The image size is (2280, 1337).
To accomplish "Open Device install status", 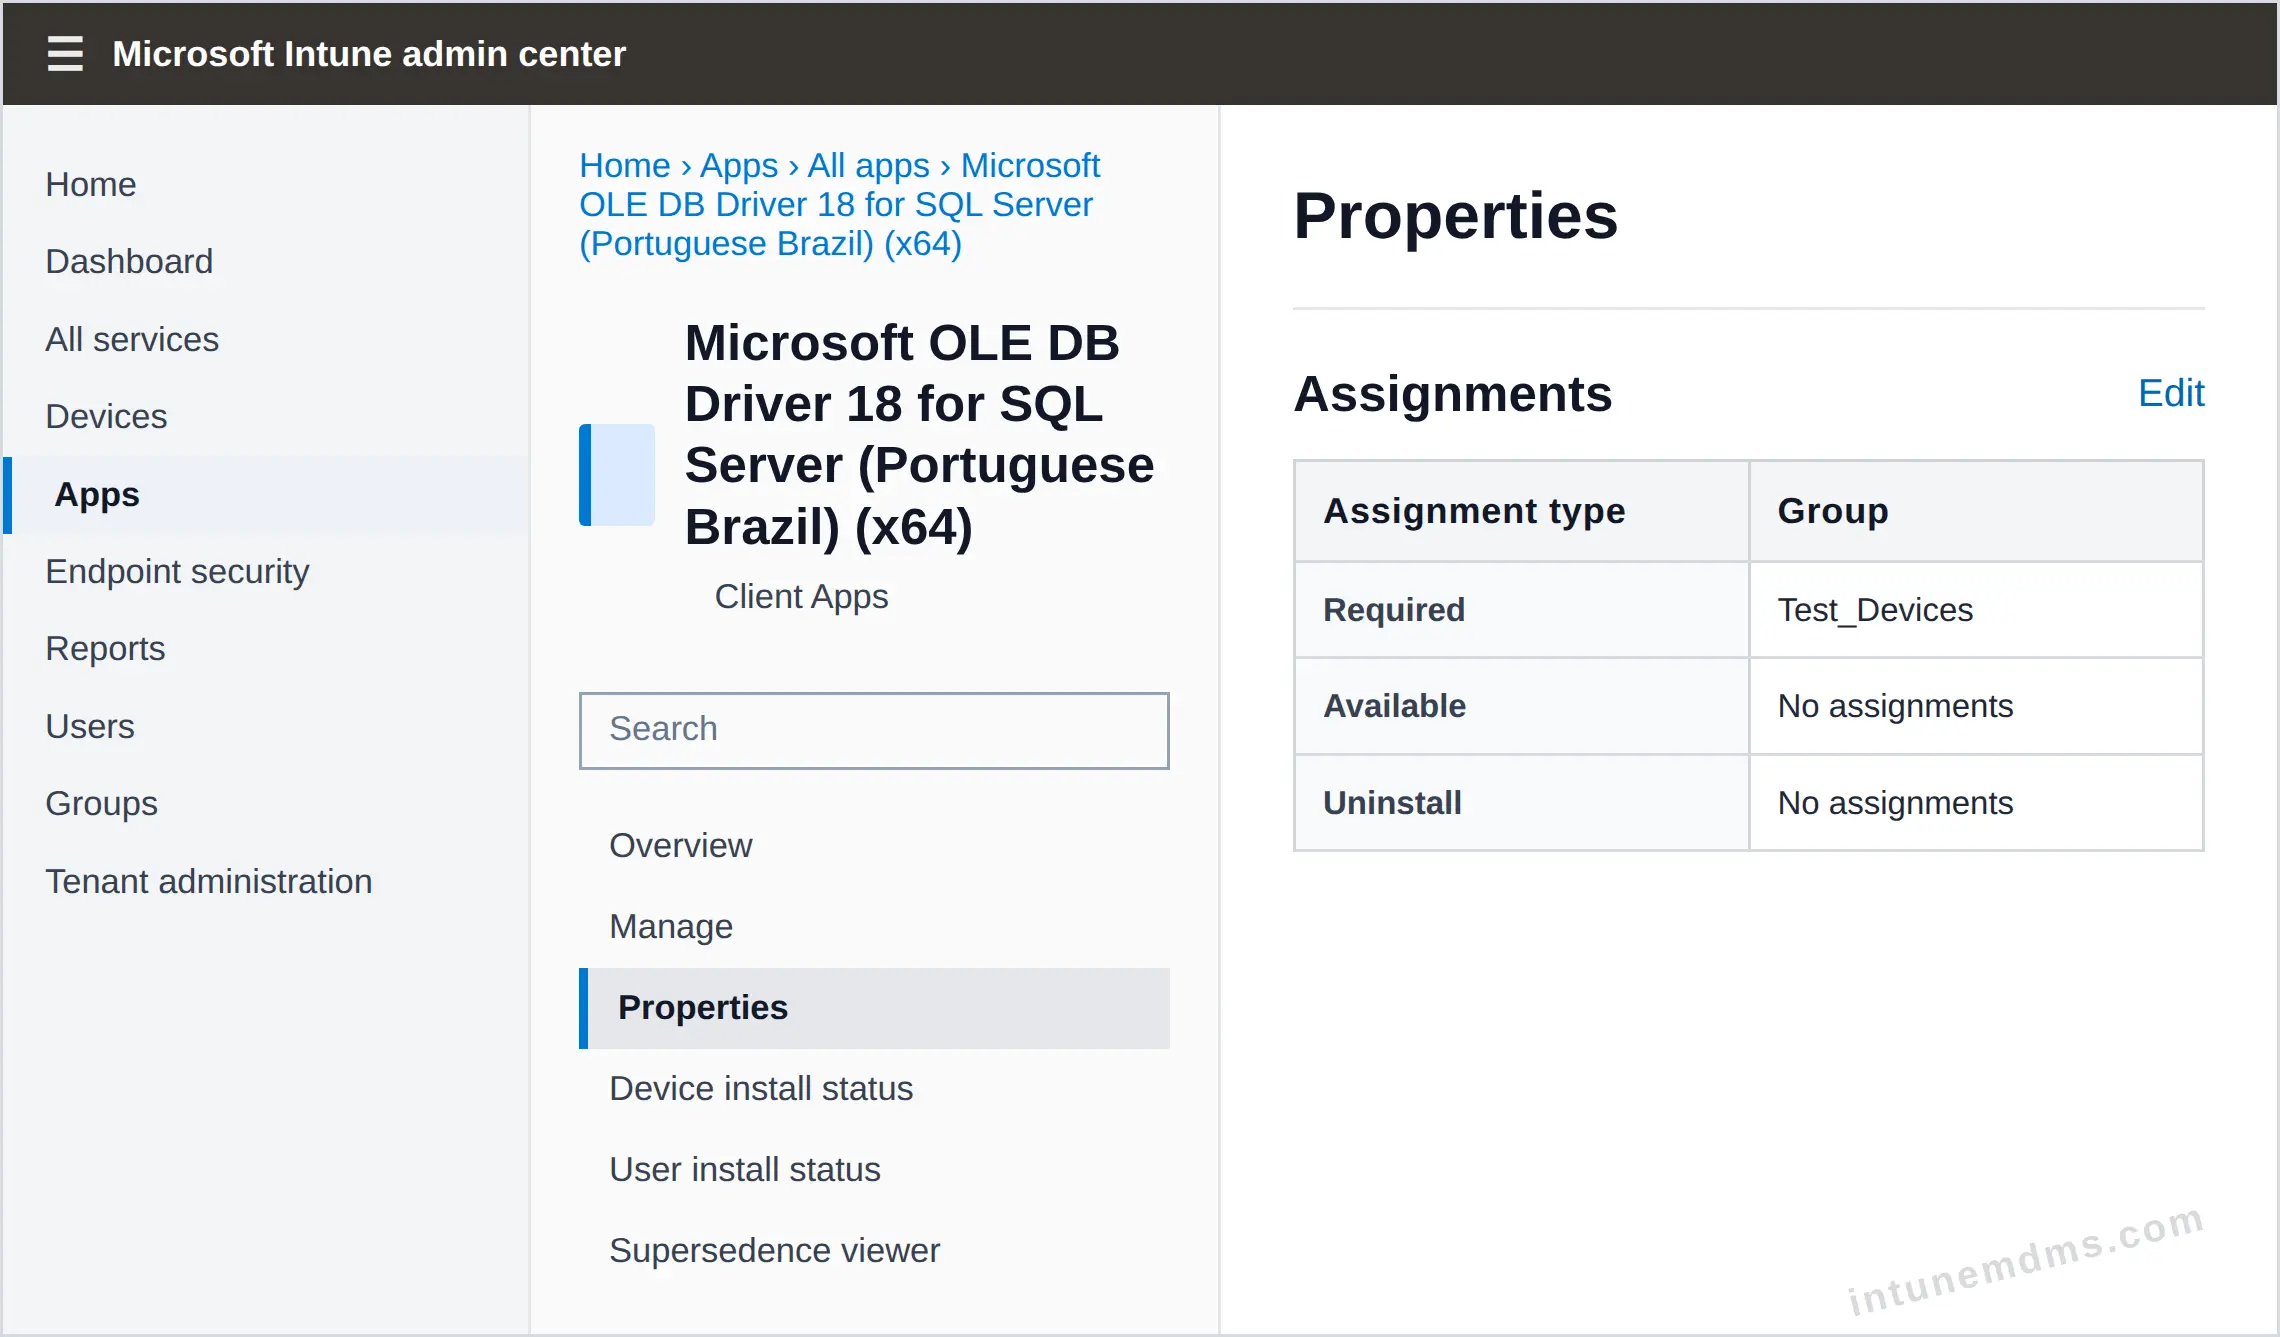I will [761, 1089].
